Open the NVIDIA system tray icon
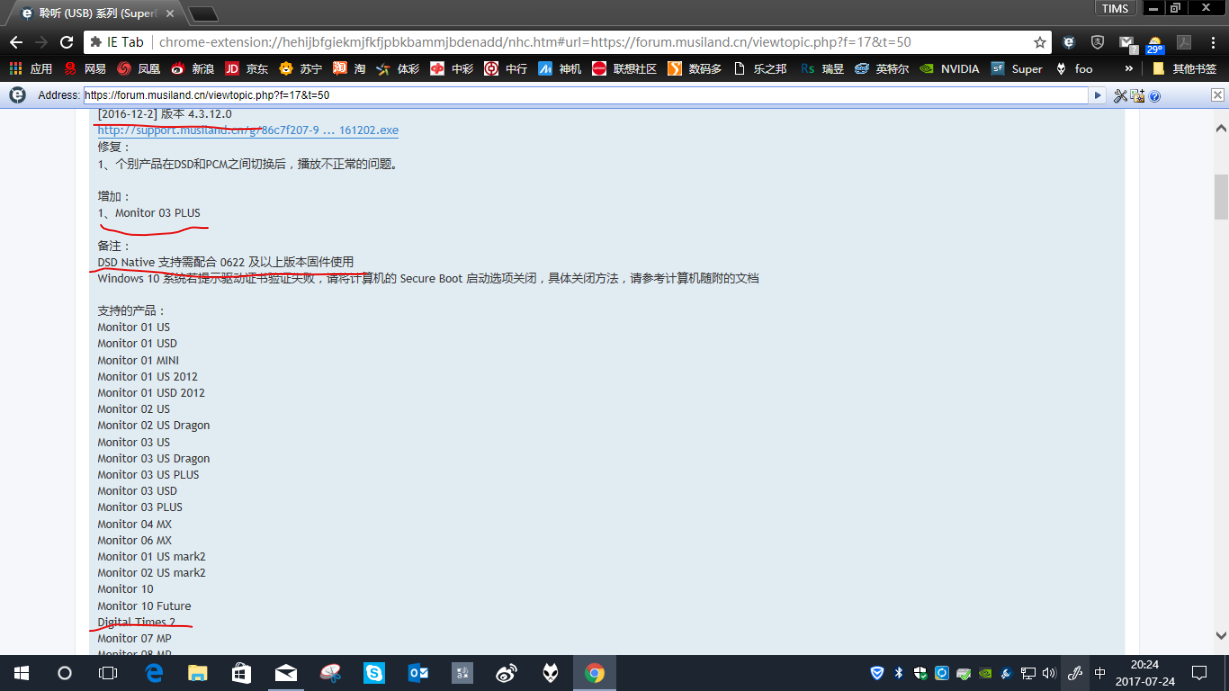1229x691 pixels. coord(984,673)
